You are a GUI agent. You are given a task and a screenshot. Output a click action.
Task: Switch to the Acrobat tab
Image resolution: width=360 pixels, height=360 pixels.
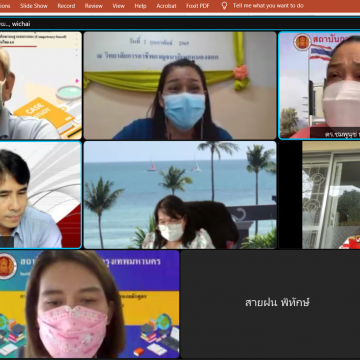coord(166,6)
